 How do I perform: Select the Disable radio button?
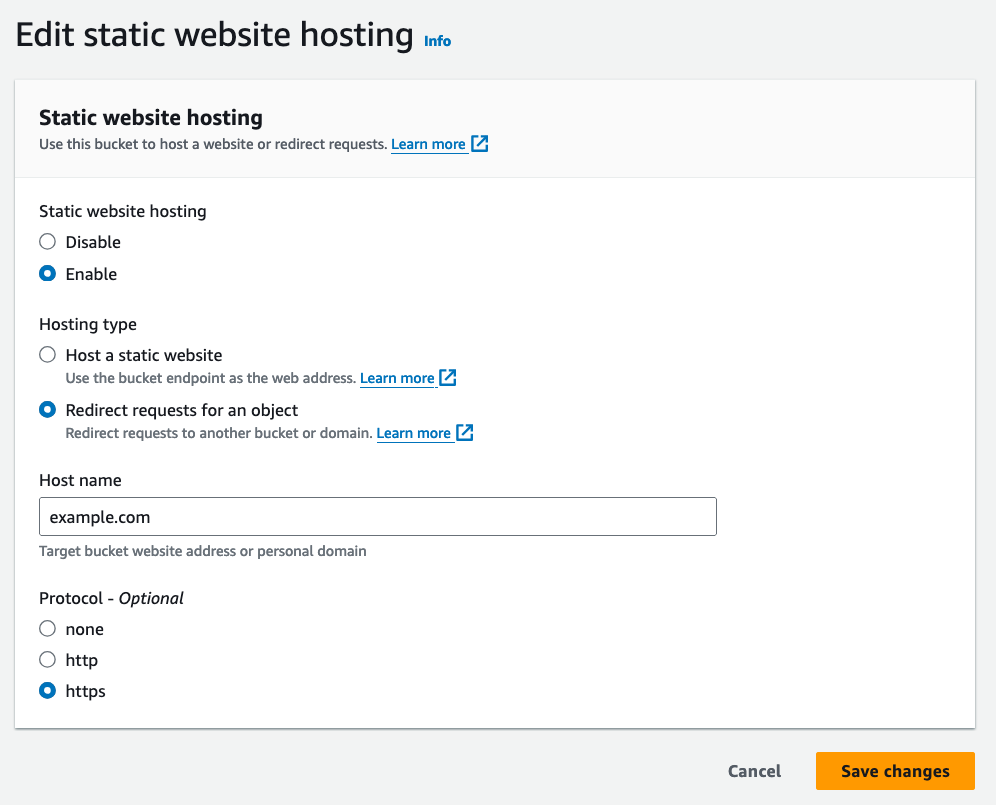click(x=47, y=242)
